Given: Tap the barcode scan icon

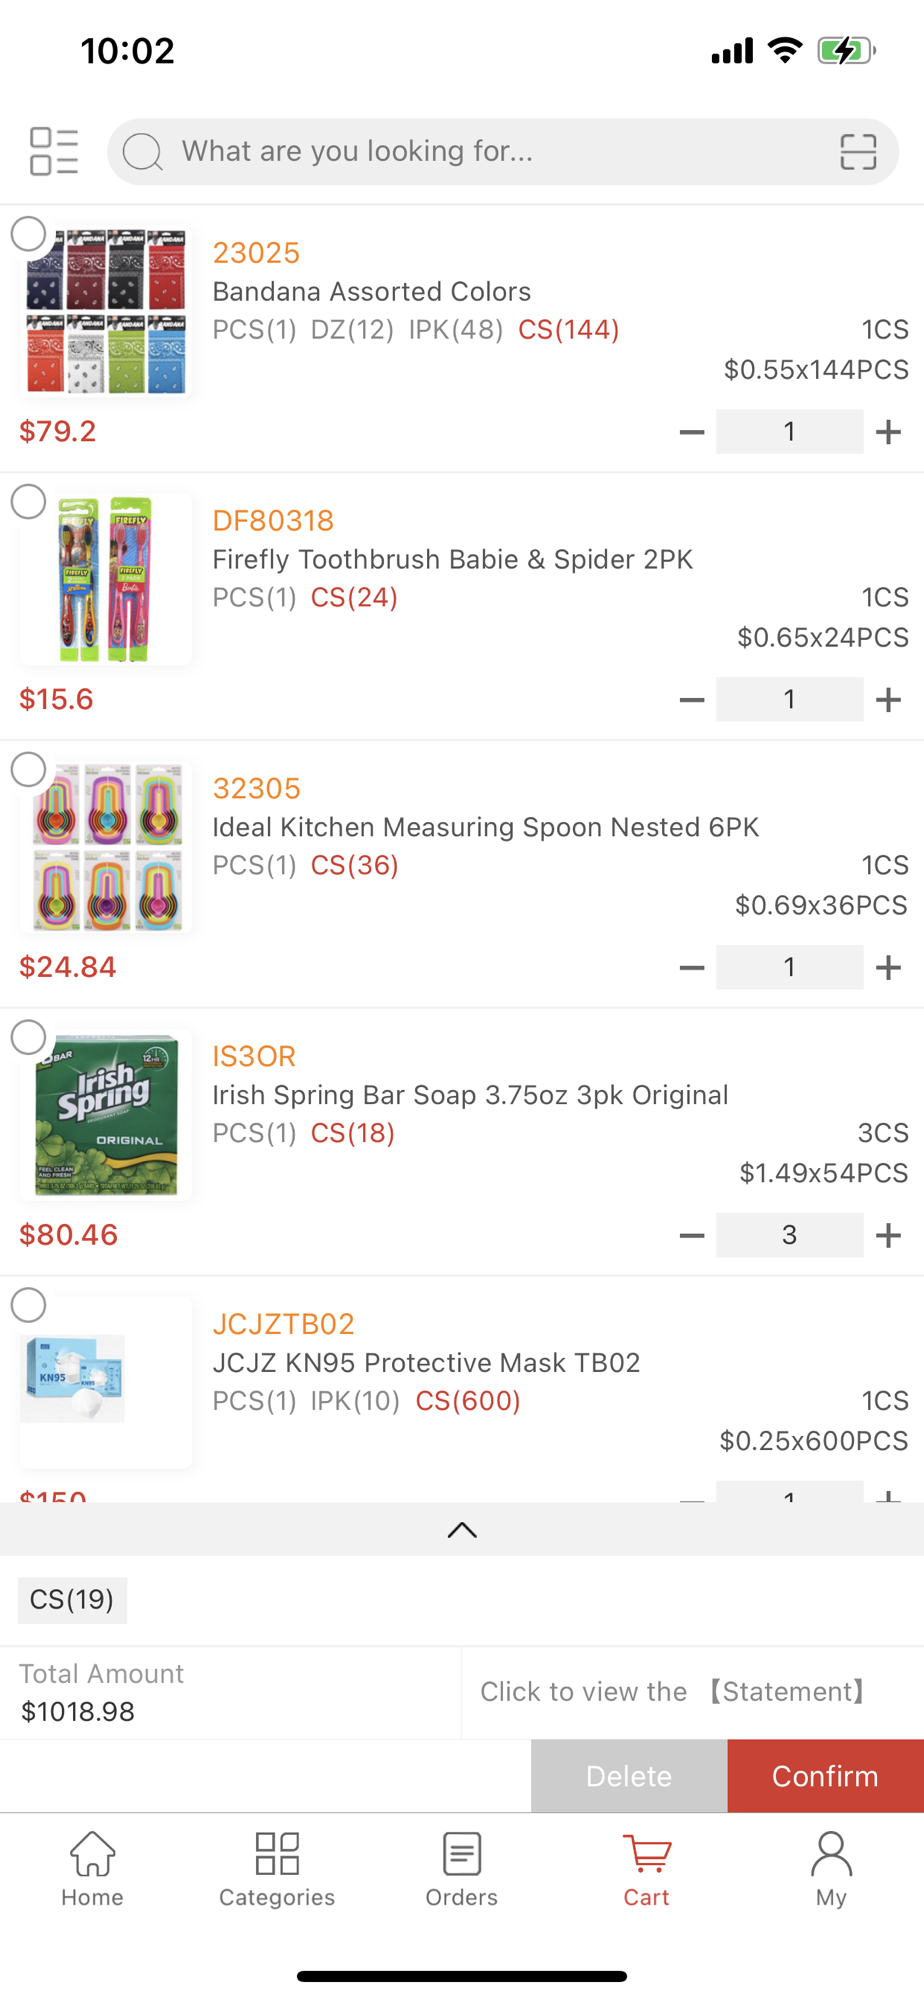Looking at the screenshot, I should [x=858, y=152].
